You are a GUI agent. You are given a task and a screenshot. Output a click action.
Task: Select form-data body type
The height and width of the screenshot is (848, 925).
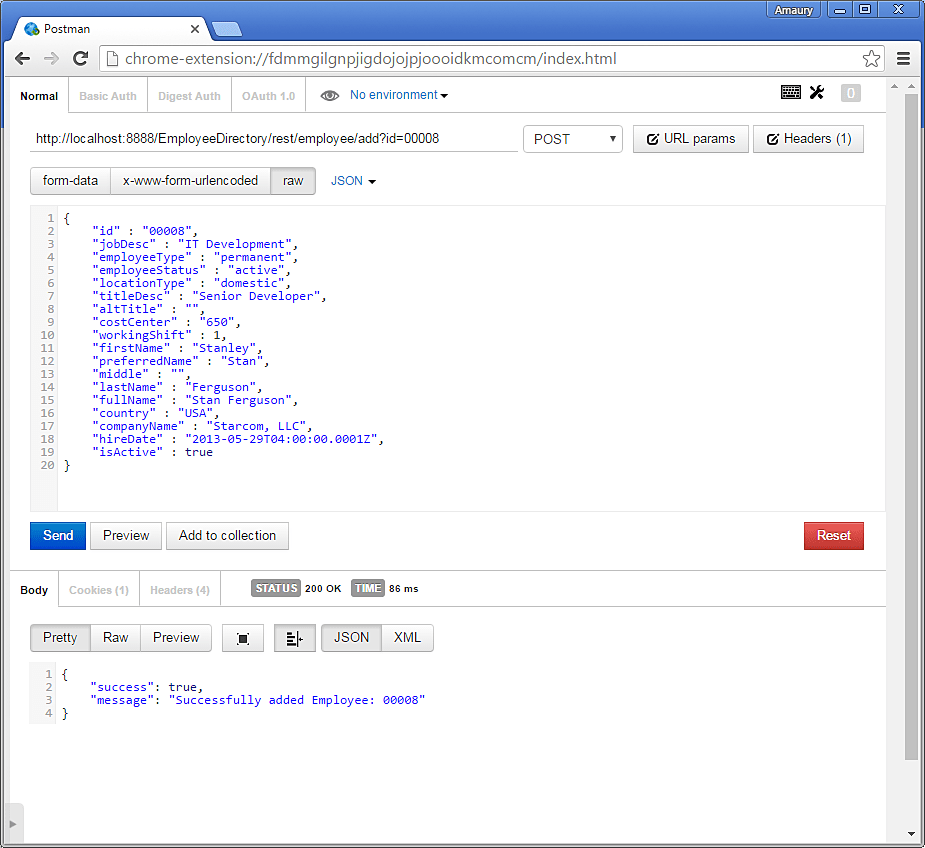click(x=70, y=181)
